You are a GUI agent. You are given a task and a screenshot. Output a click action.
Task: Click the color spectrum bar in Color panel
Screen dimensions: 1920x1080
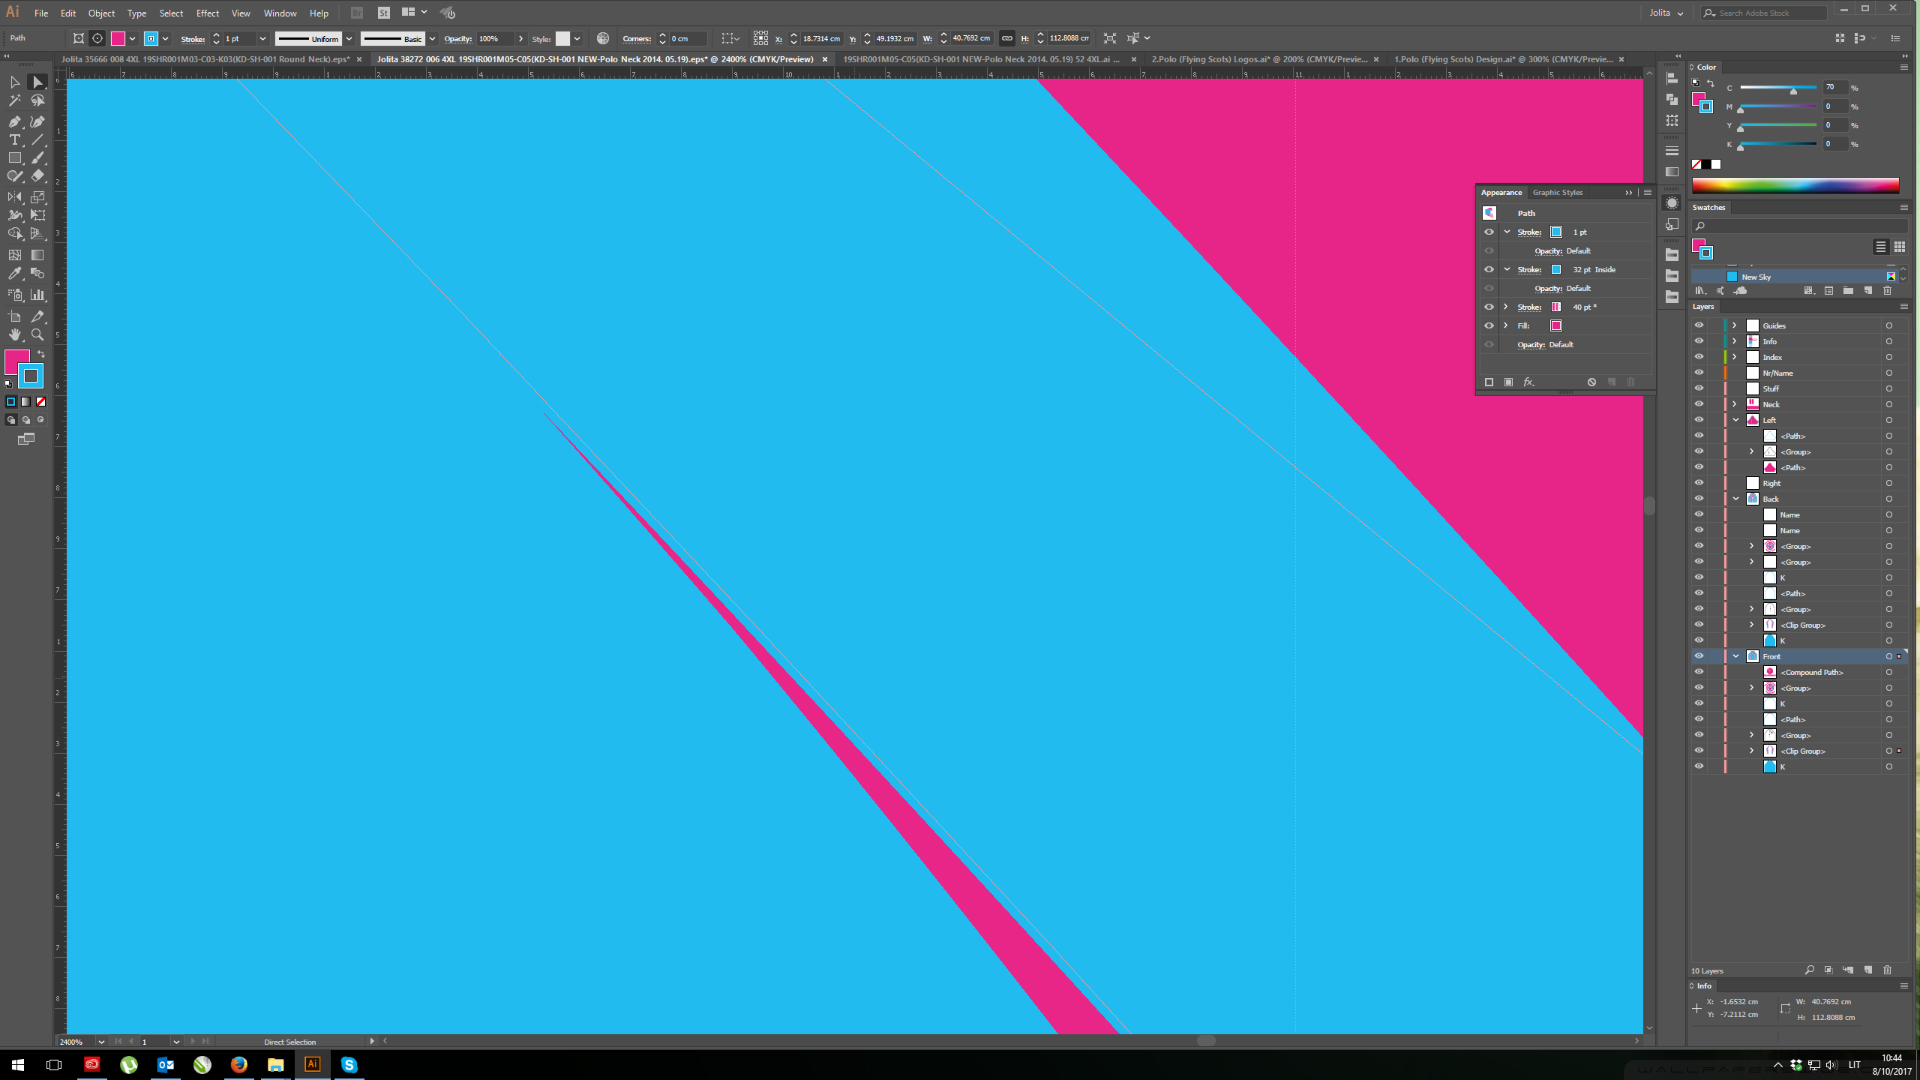(1794, 185)
